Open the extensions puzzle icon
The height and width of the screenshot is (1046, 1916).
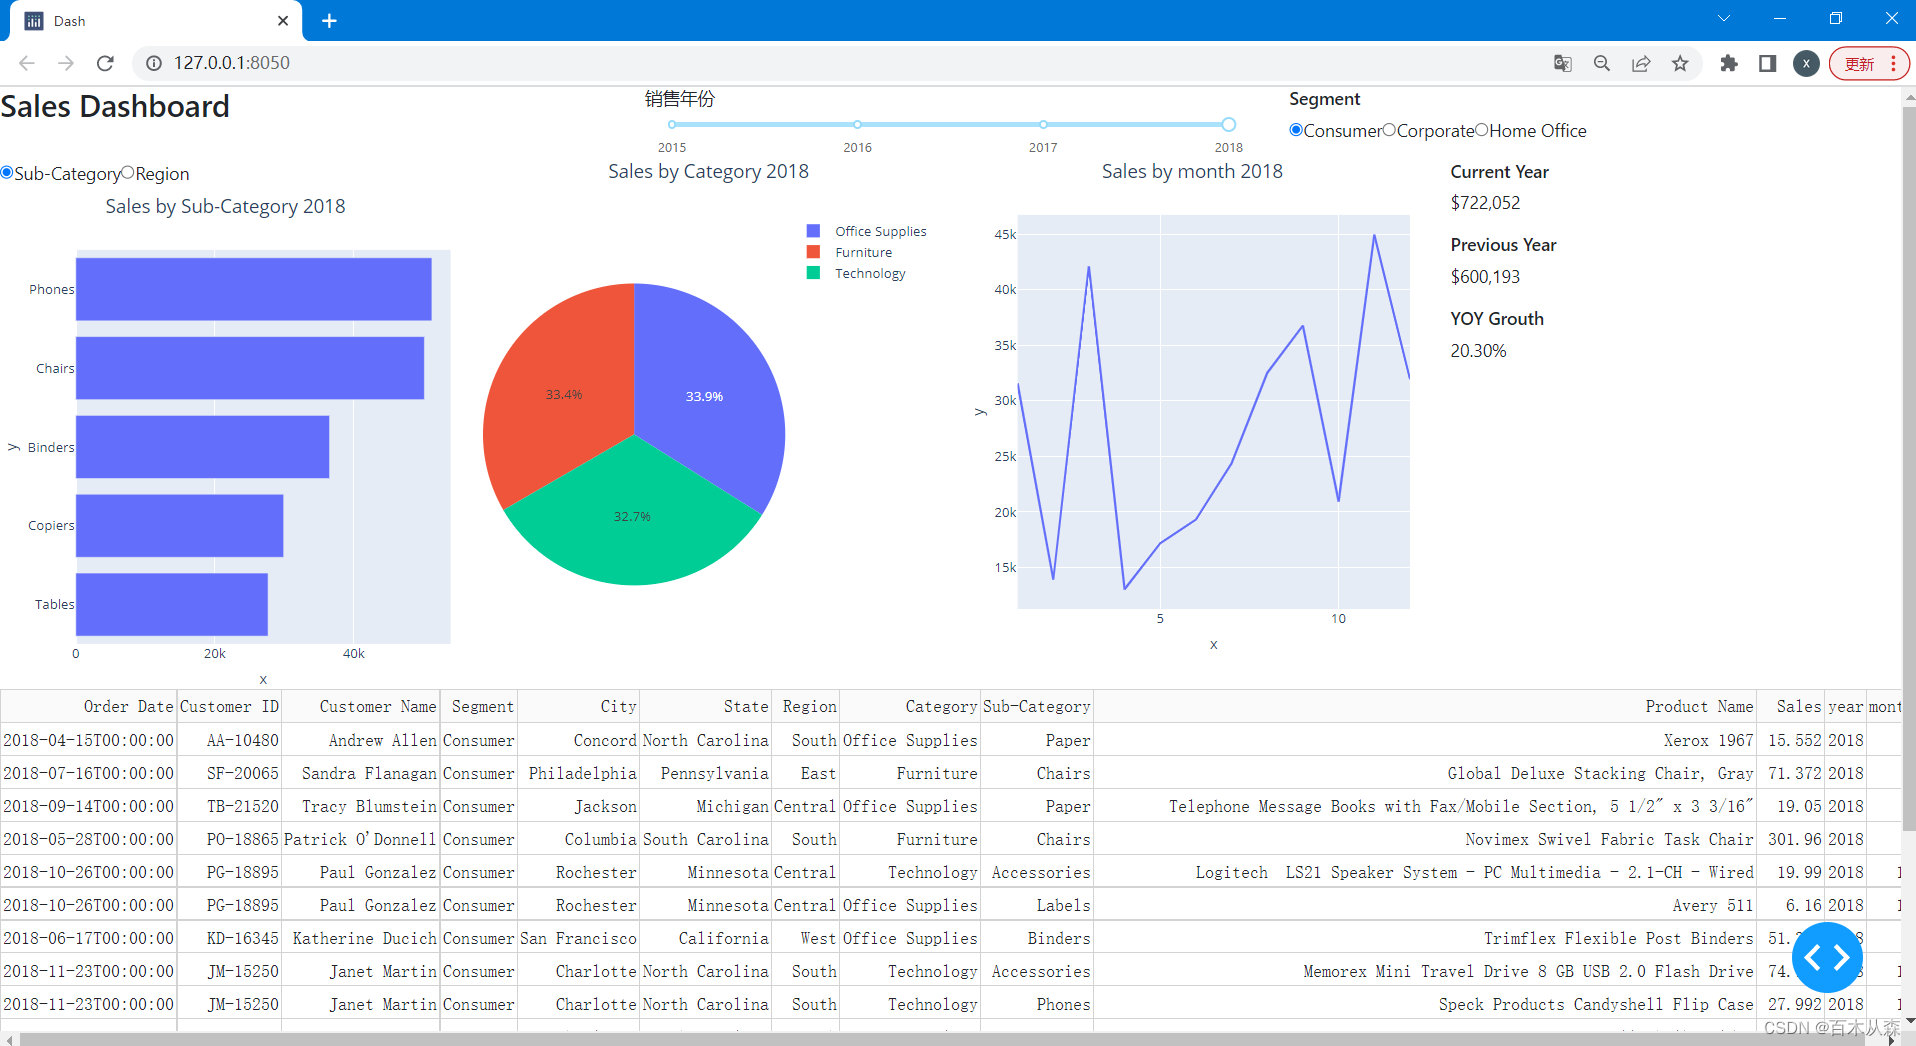(1729, 63)
